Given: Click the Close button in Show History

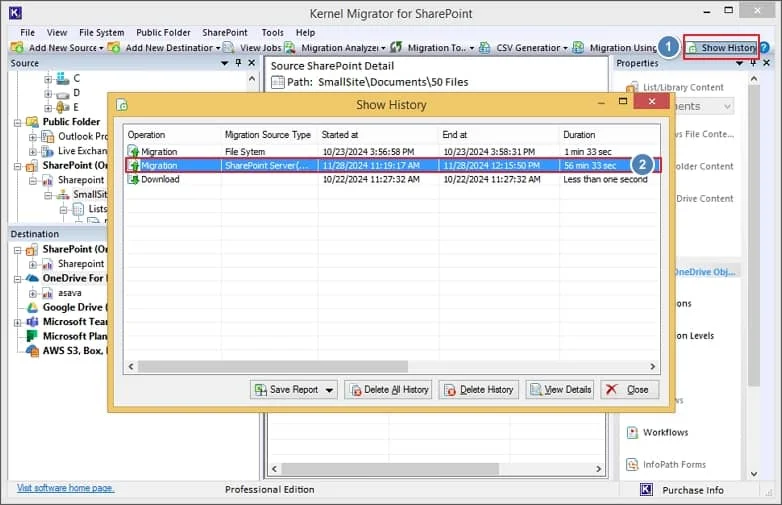Looking at the screenshot, I should tap(629, 390).
